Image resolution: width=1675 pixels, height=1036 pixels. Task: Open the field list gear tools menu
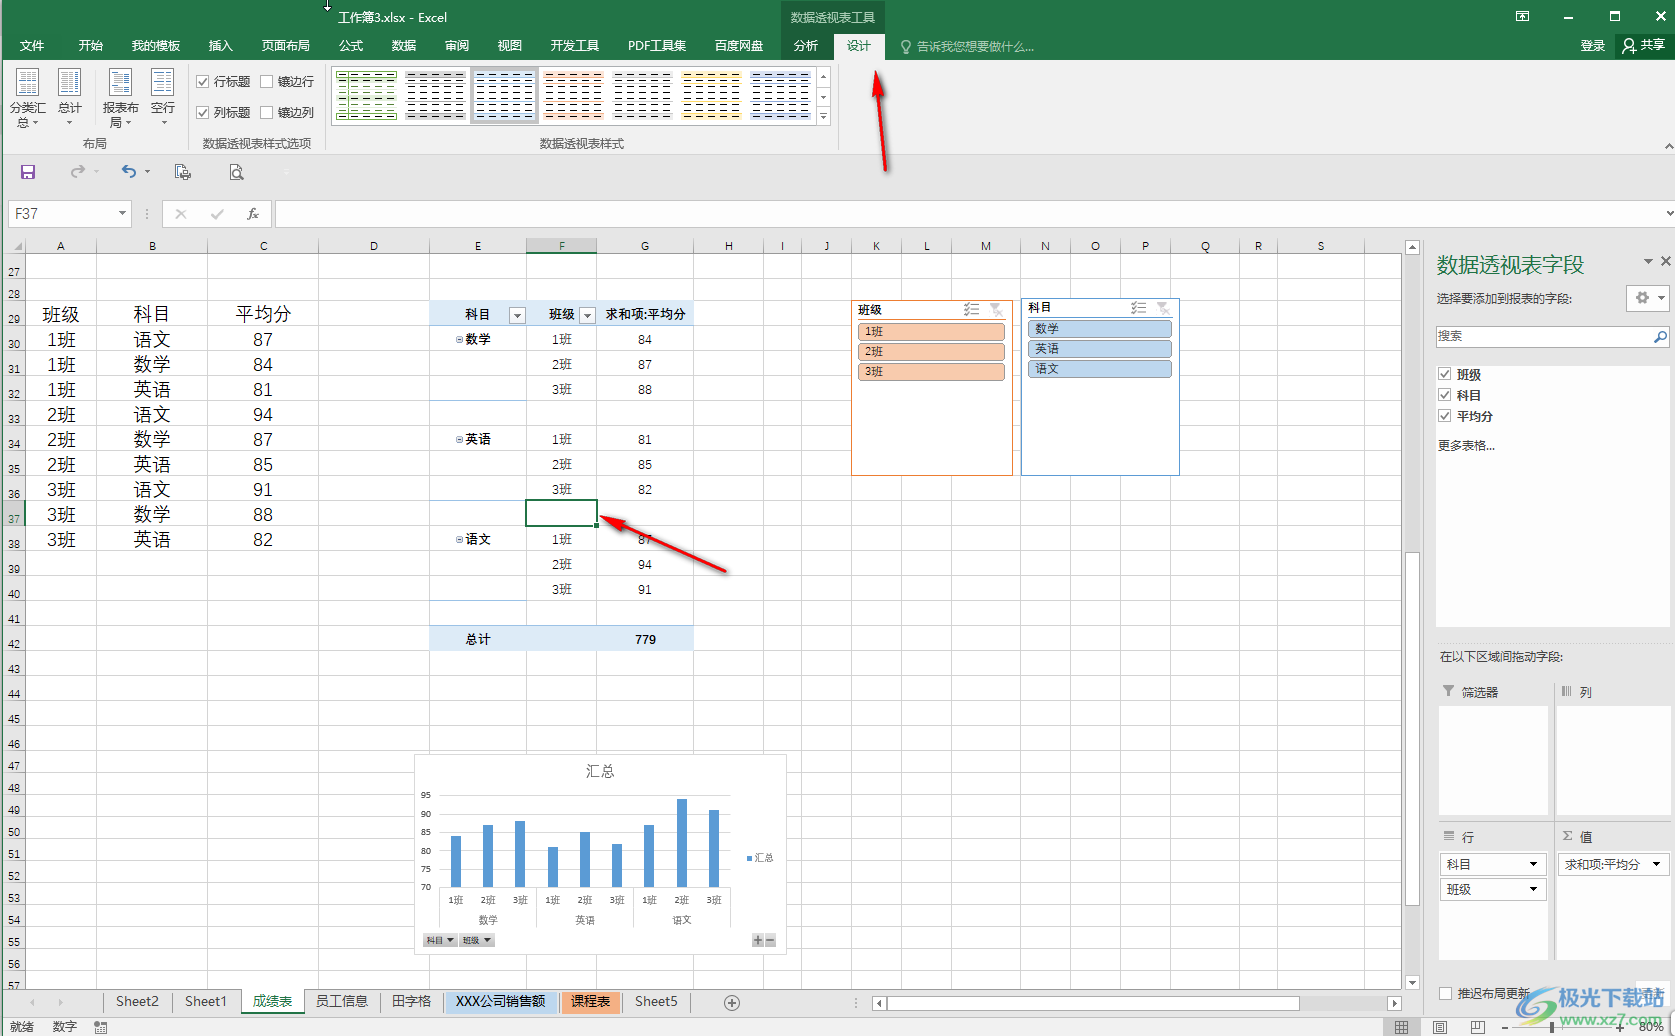click(1647, 298)
